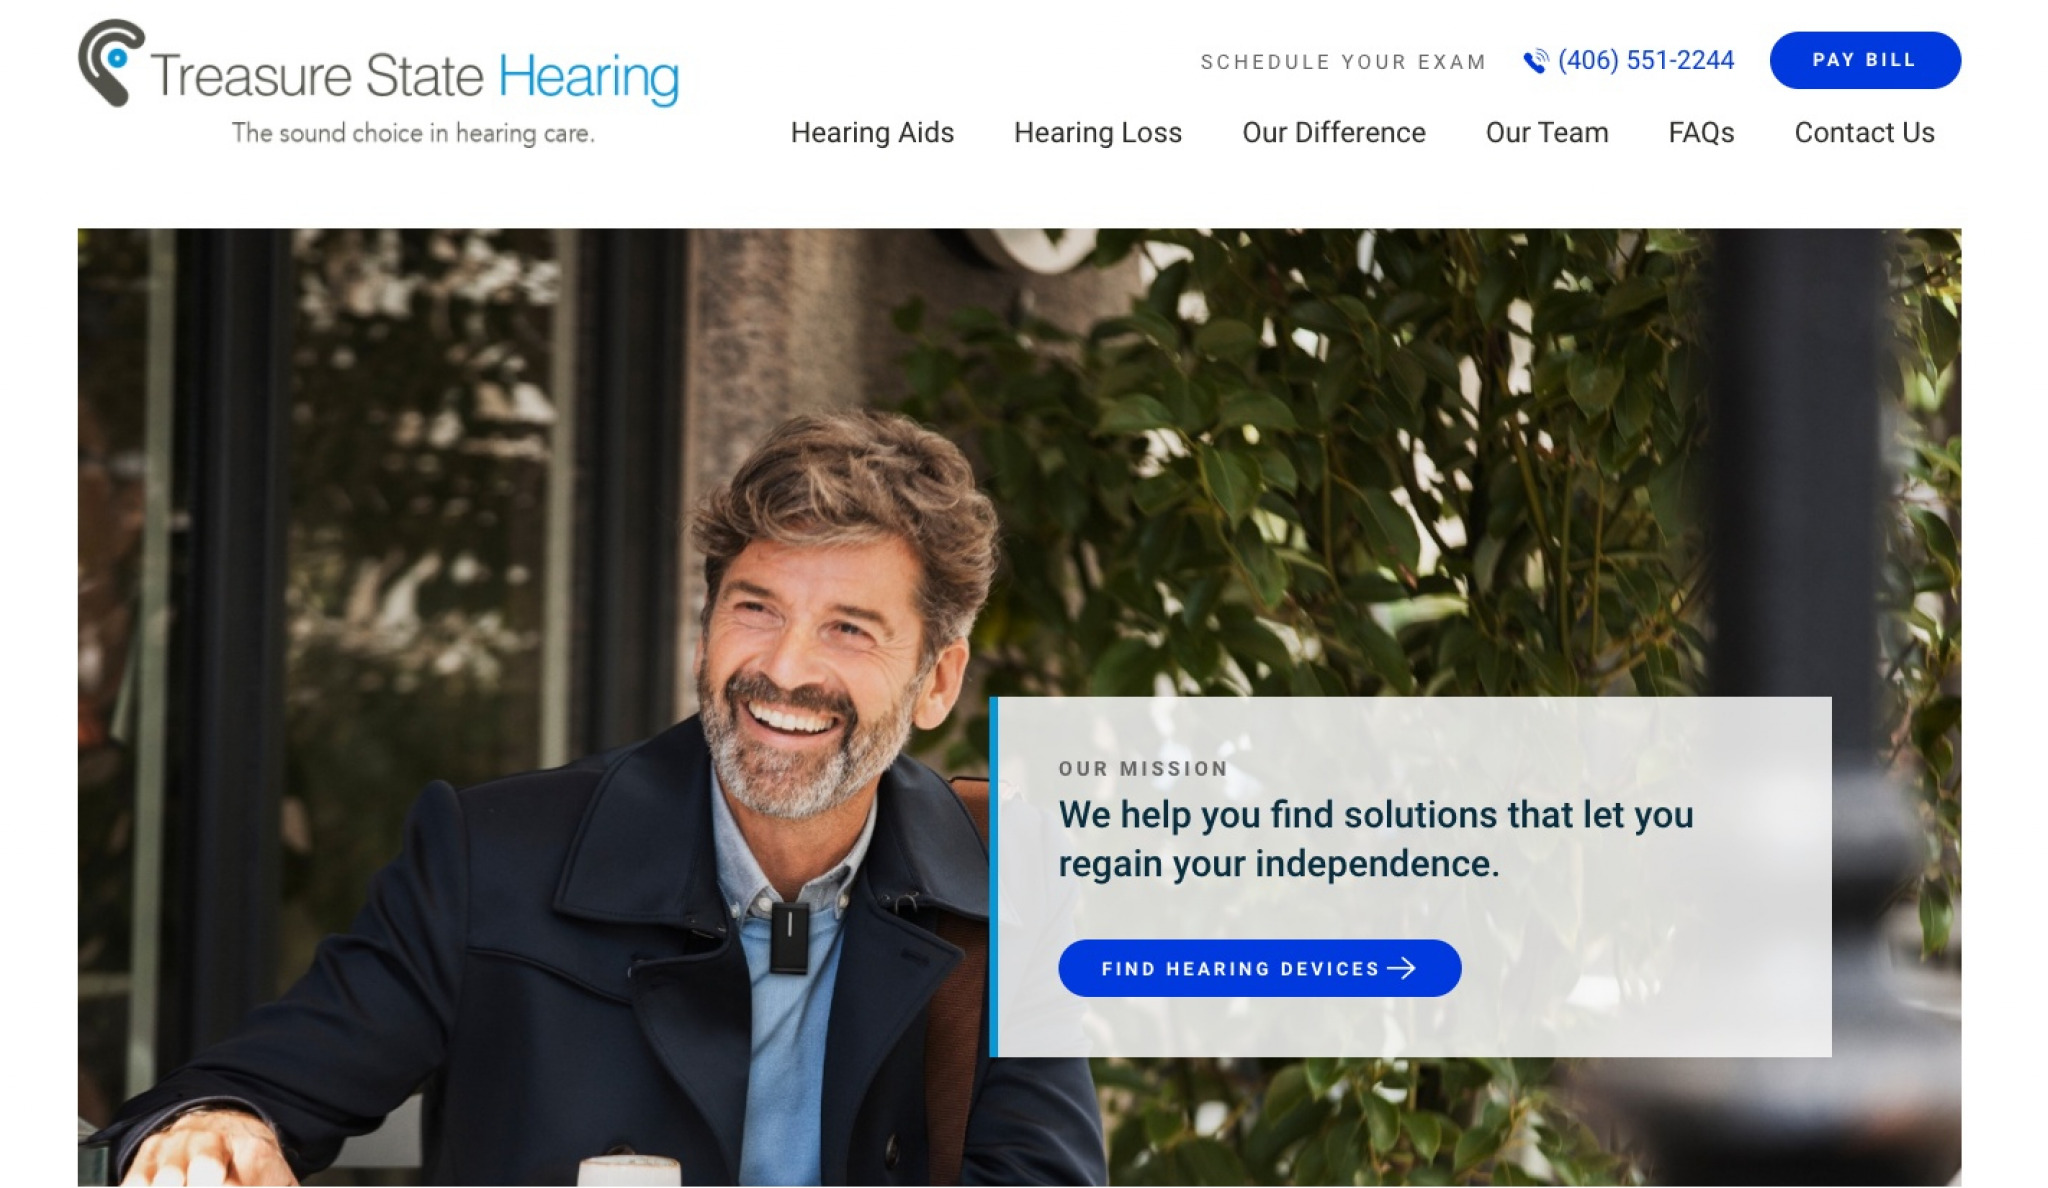This screenshot has width=2048, height=1188.
Task: Go to Our Difference page
Action: click(x=1334, y=132)
